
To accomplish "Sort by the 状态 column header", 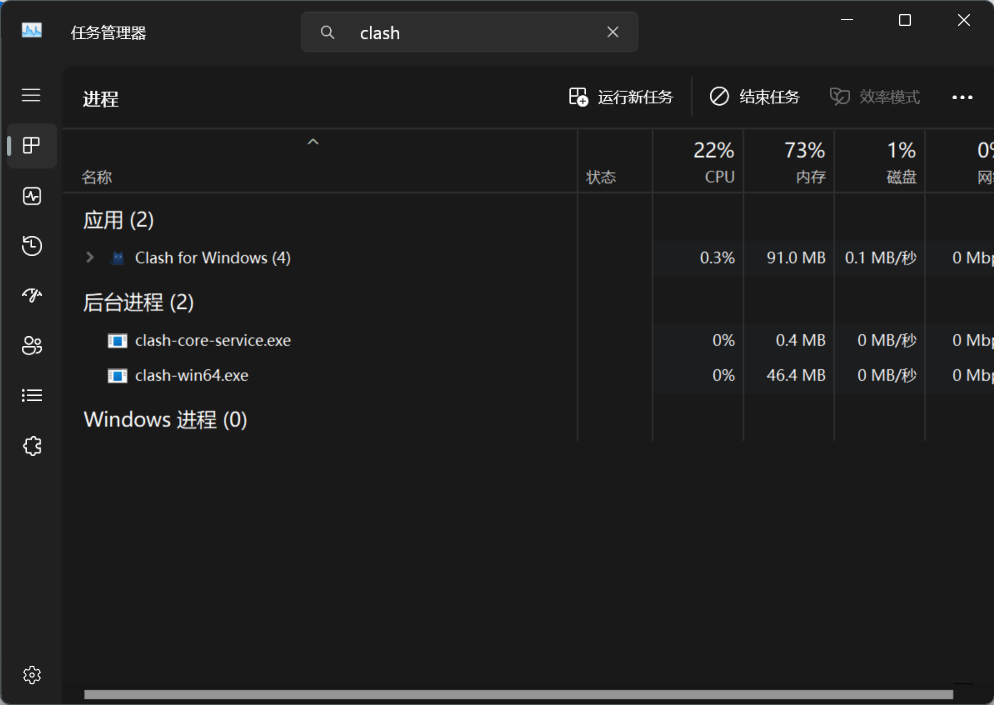I will tap(601, 177).
